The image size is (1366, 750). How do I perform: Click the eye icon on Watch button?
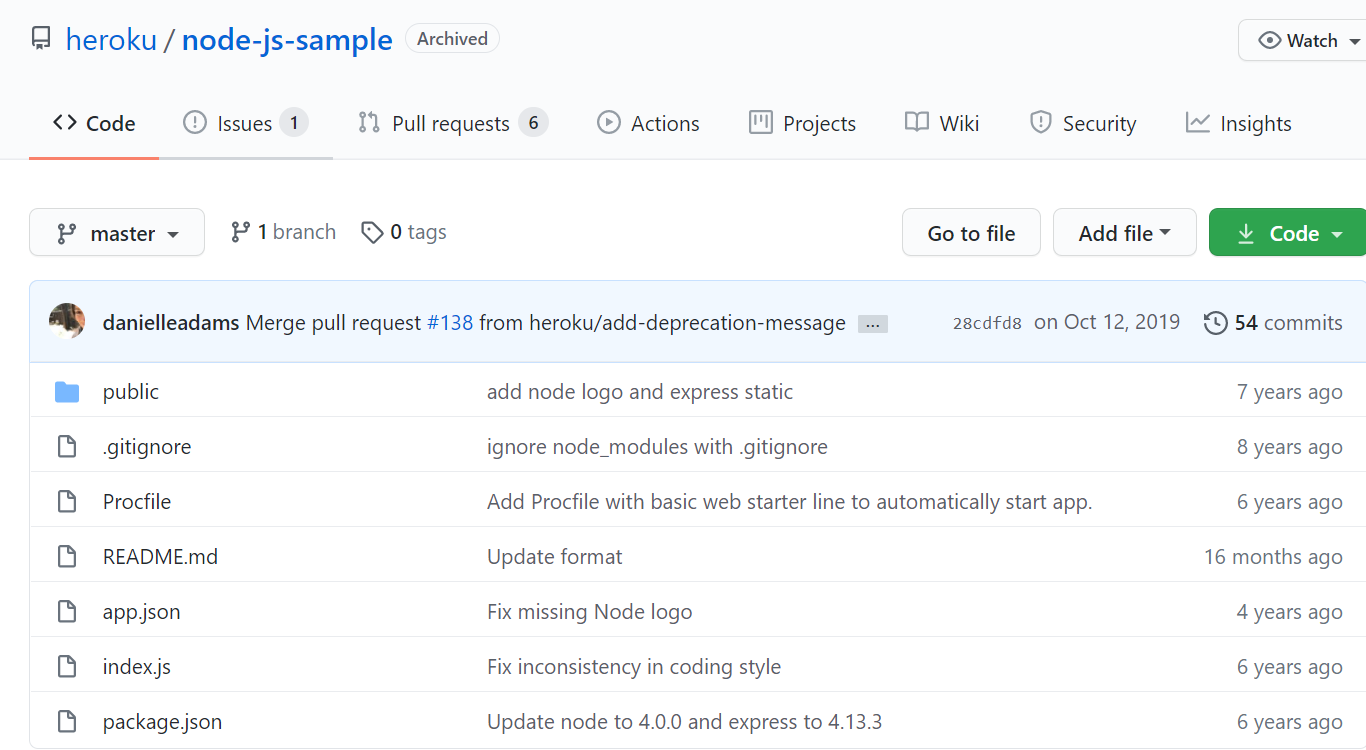click(x=1270, y=41)
